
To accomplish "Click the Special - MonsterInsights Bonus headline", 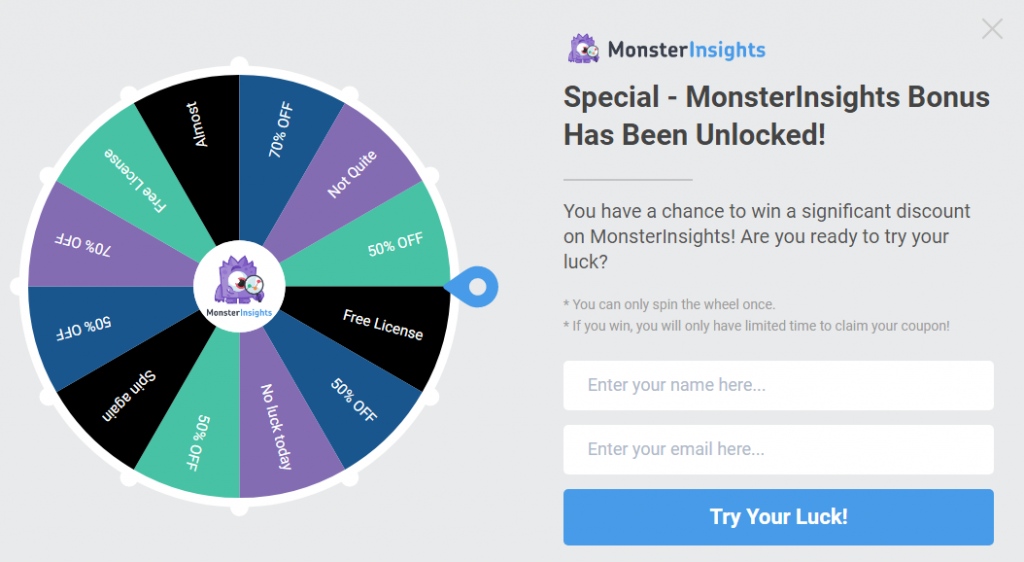I will [776, 116].
